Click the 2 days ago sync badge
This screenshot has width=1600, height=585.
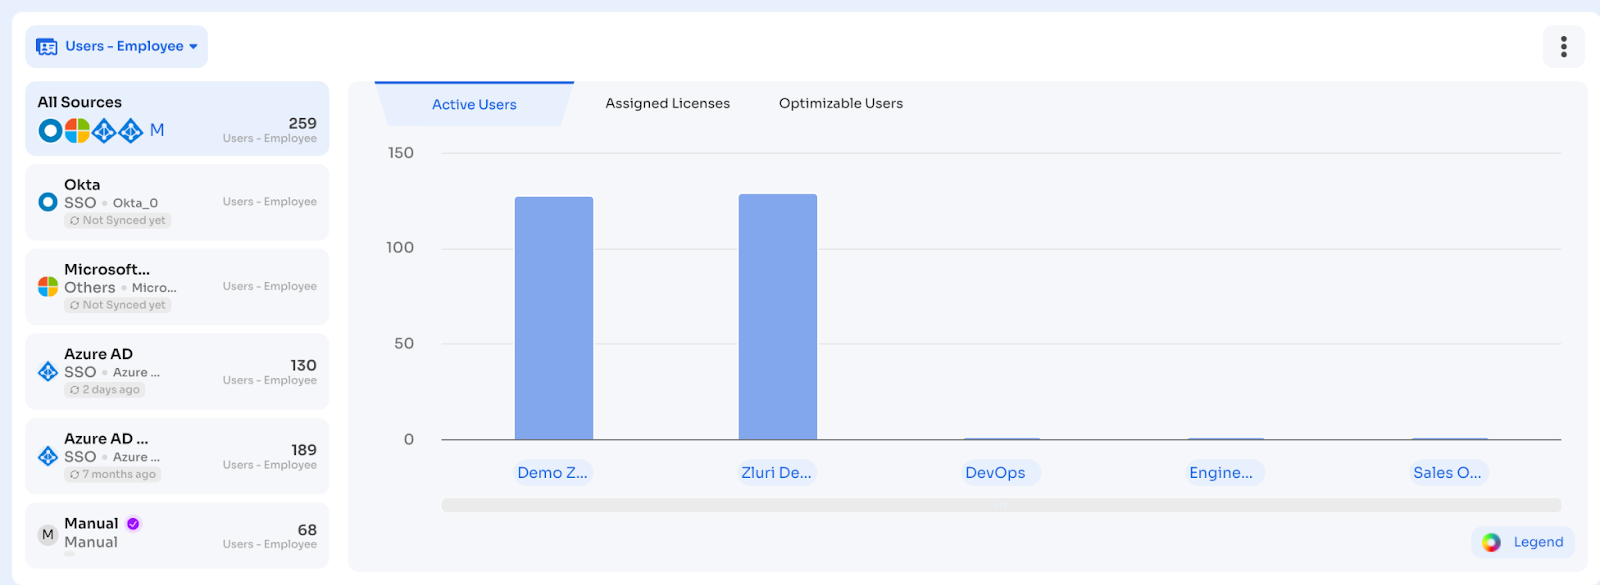[105, 390]
